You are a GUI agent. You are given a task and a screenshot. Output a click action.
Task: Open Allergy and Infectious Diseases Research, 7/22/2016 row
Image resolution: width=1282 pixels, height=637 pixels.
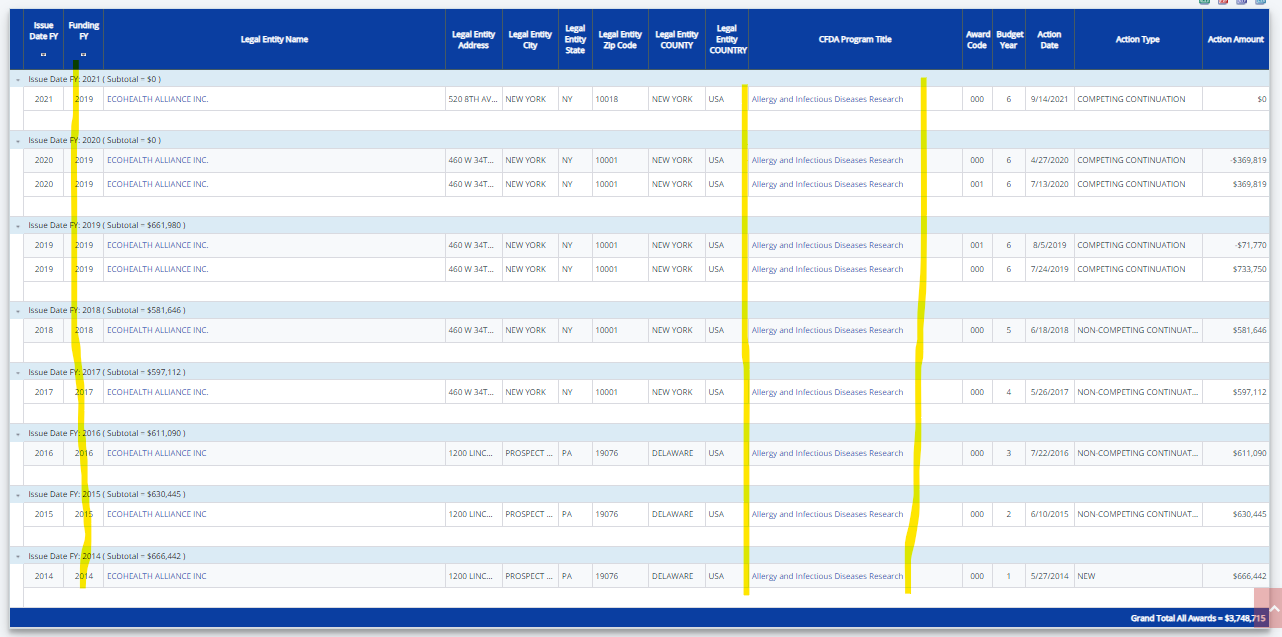tap(827, 453)
